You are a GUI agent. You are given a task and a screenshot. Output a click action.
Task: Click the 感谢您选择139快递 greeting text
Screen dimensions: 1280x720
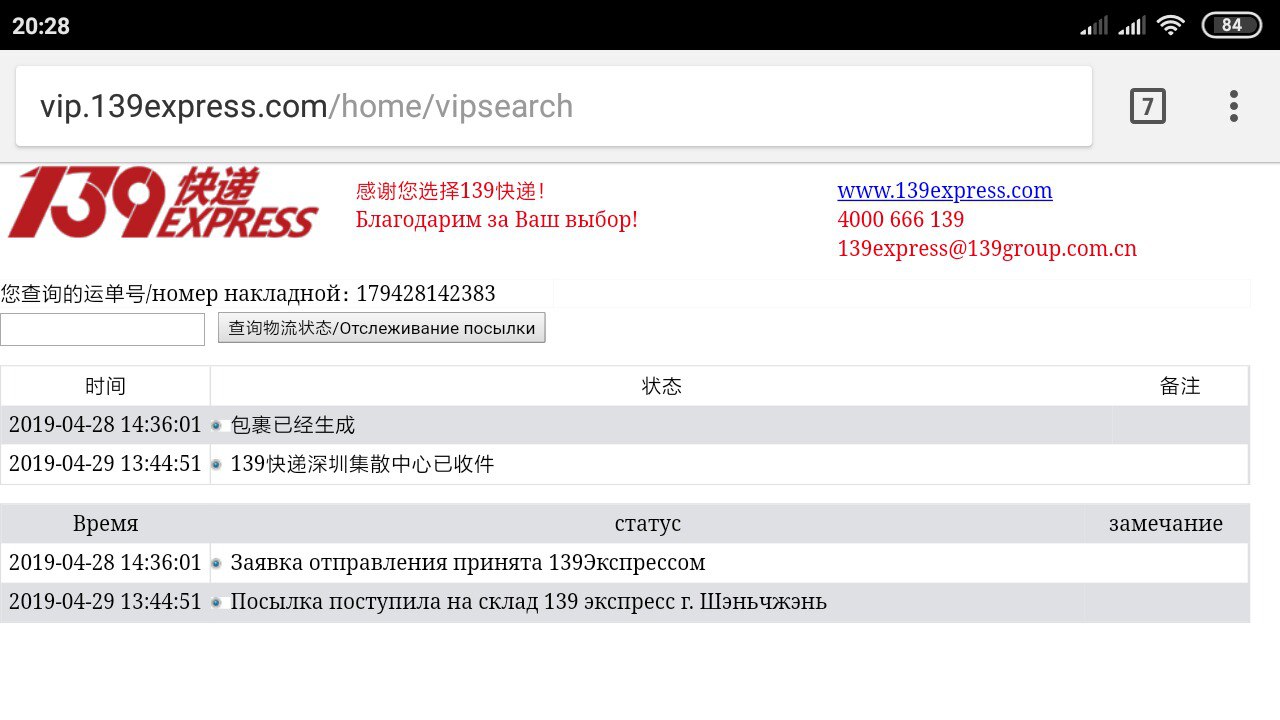[x=450, y=190]
